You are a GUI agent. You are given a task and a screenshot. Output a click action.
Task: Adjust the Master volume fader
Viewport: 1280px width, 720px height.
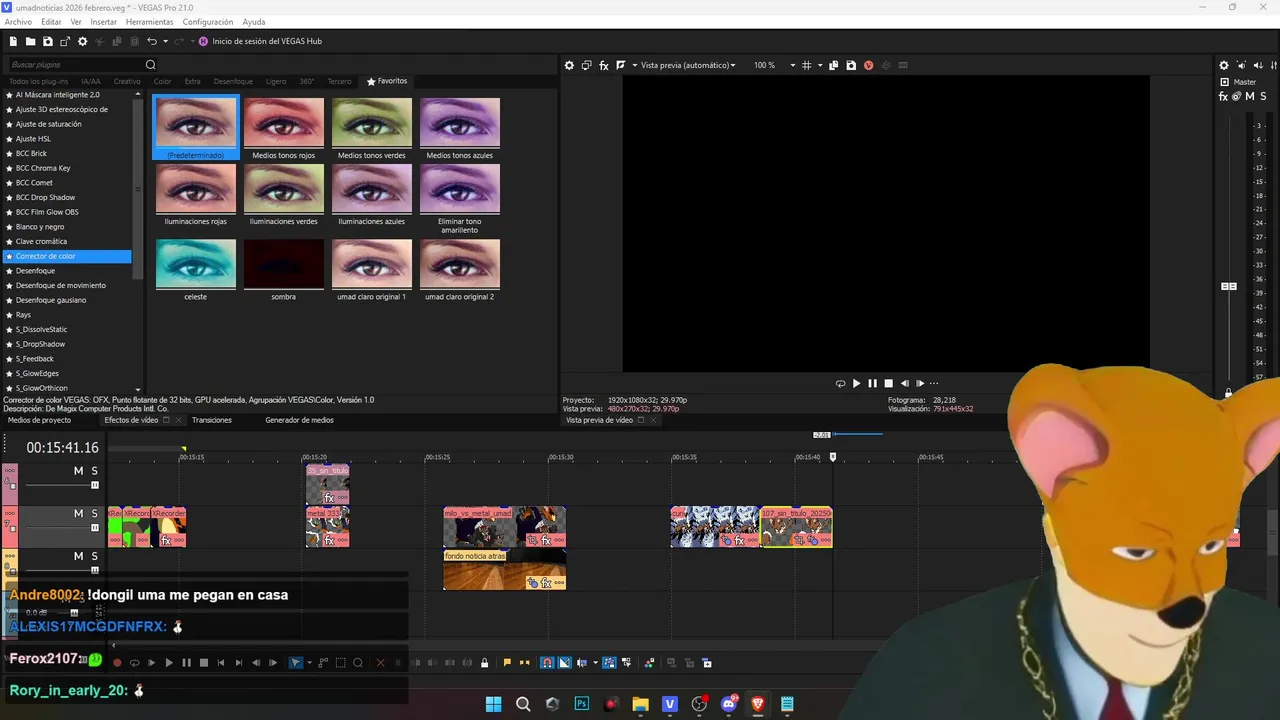(x=1229, y=286)
